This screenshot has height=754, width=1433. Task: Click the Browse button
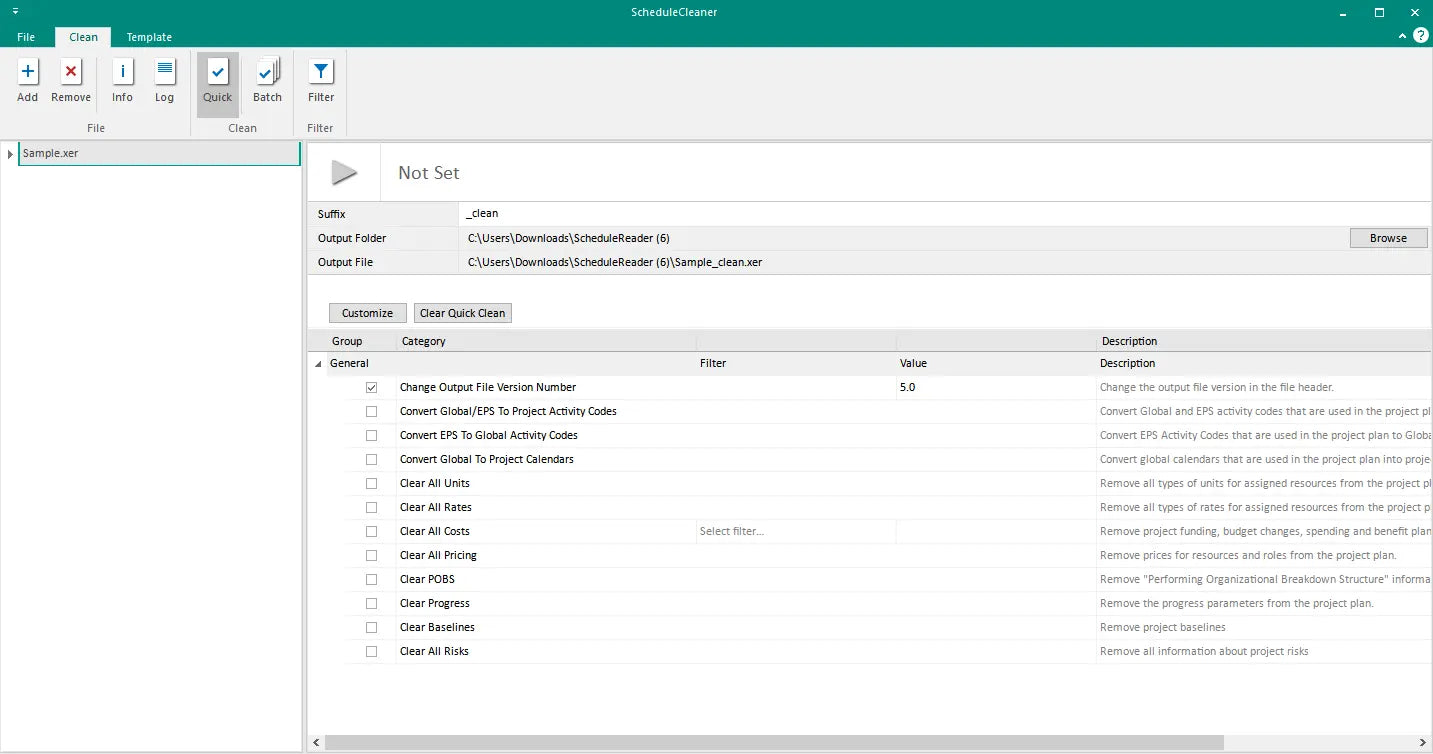pyautogui.click(x=1388, y=238)
